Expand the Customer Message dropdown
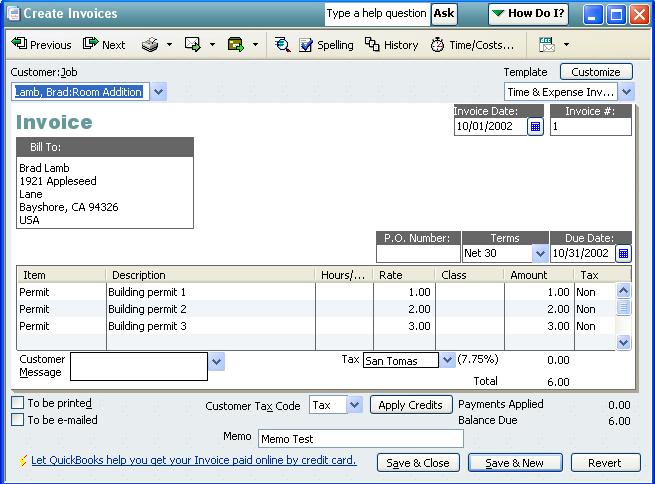The height and width of the screenshot is (484, 655). (216, 361)
